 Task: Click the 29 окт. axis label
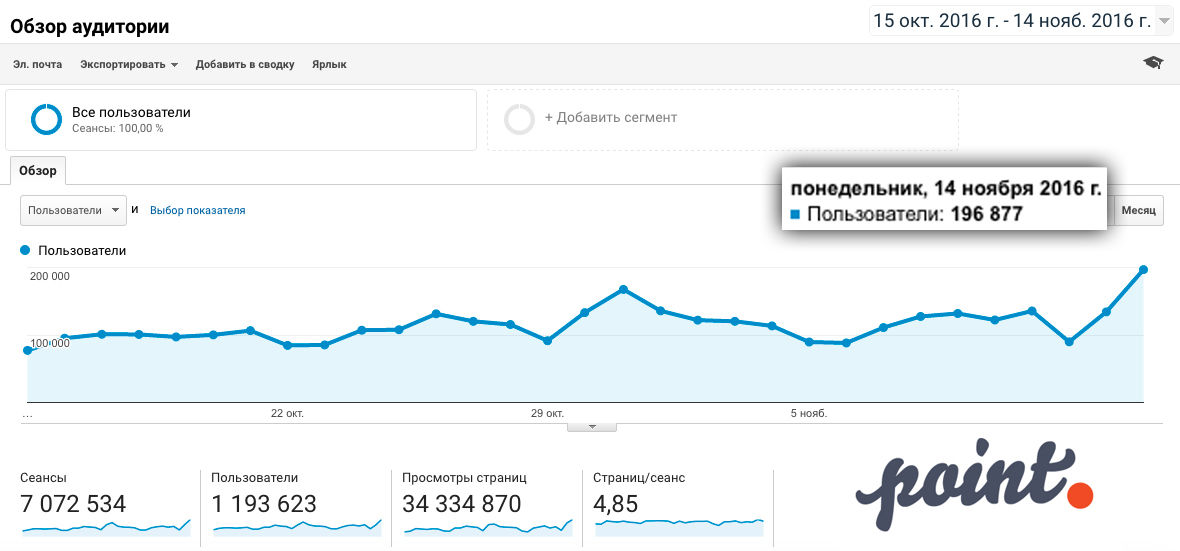547,413
